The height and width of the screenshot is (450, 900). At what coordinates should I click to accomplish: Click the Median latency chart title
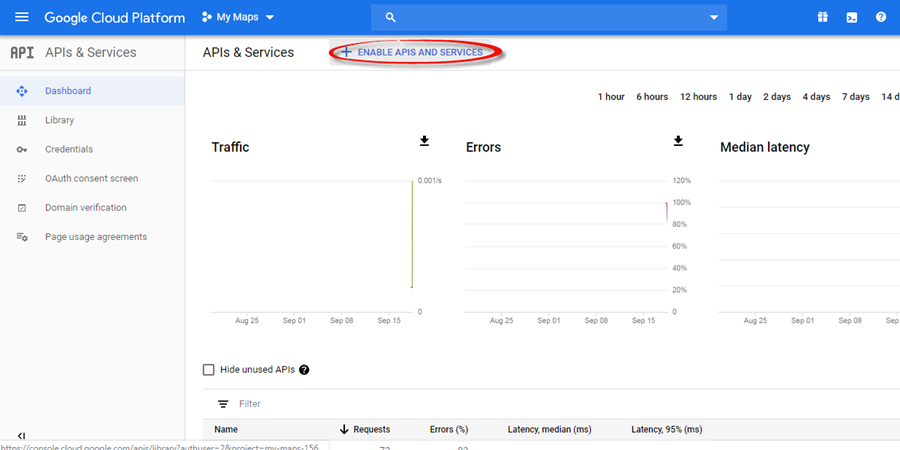point(765,148)
